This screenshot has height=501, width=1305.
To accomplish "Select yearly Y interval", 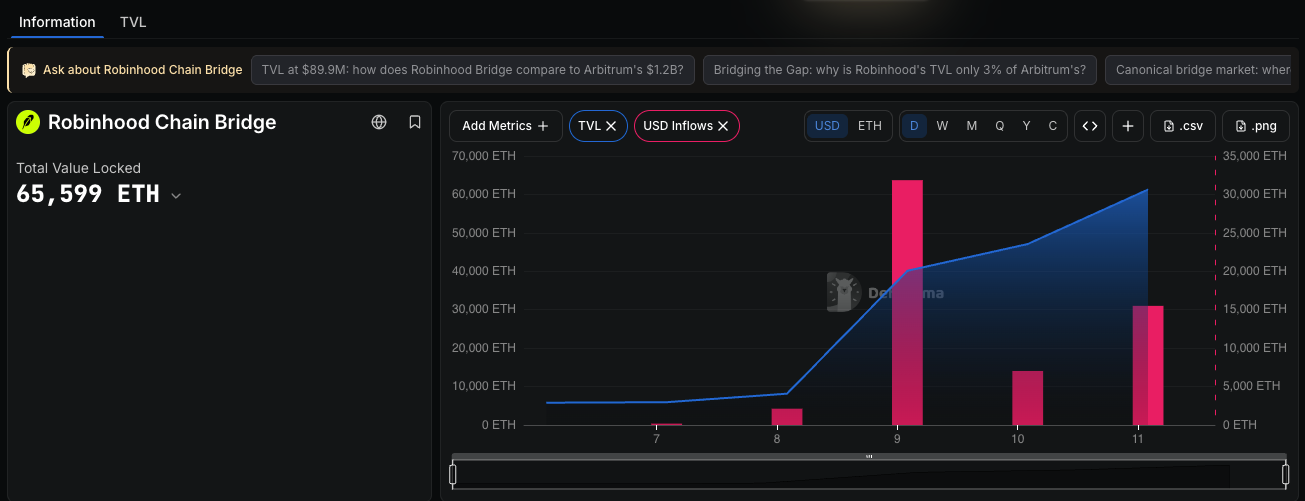I will [x=1026, y=126].
